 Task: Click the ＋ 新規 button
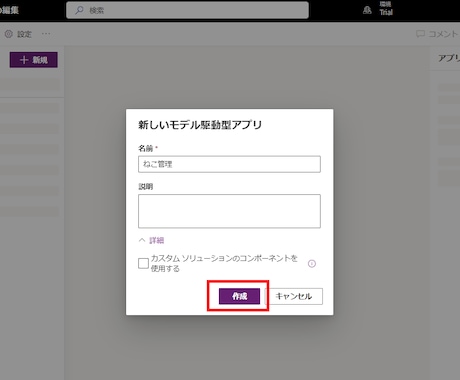click(x=33, y=60)
